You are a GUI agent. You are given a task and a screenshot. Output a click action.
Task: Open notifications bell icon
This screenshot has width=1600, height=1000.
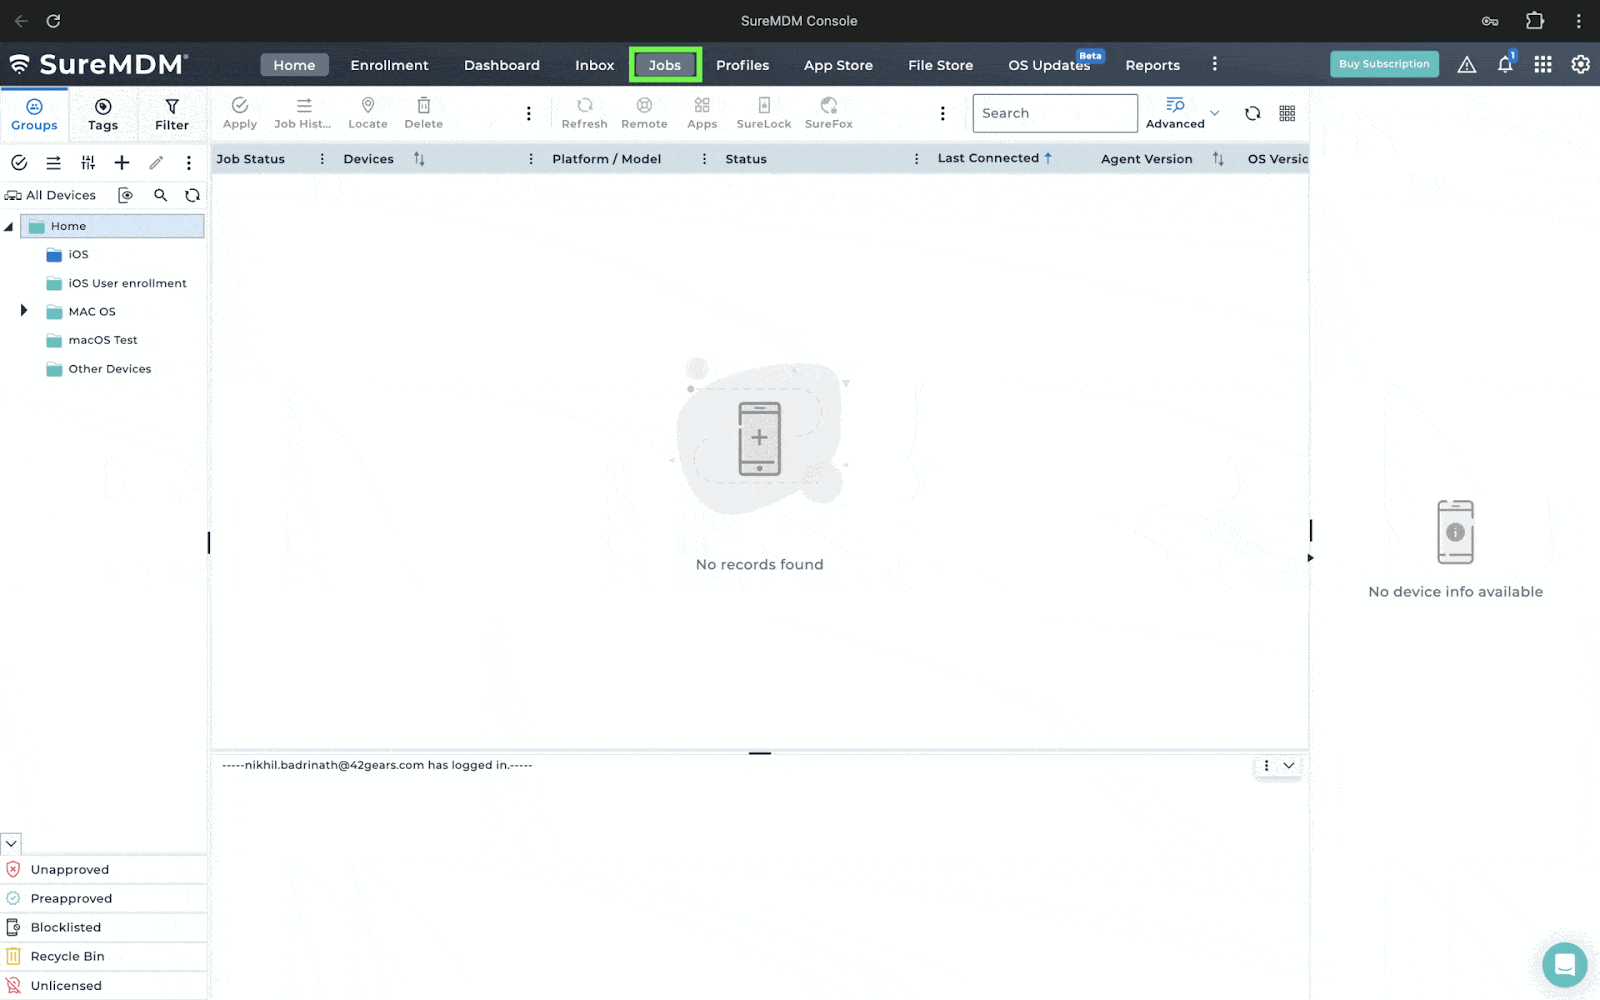point(1504,65)
